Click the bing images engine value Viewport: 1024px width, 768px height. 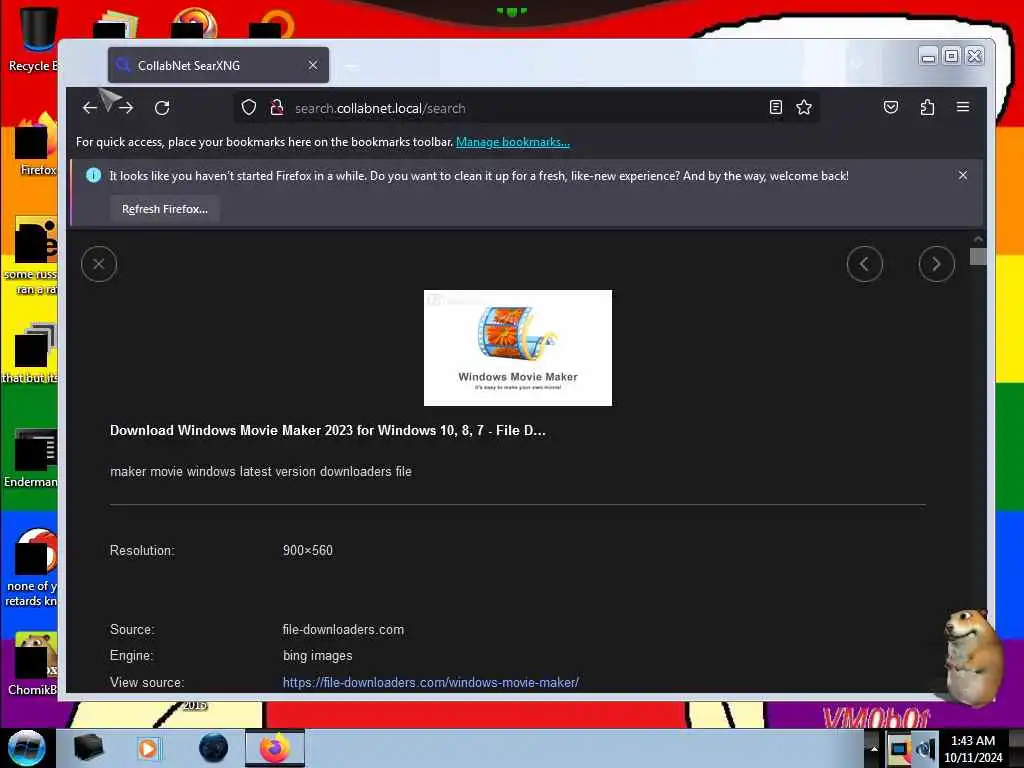coord(317,656)
